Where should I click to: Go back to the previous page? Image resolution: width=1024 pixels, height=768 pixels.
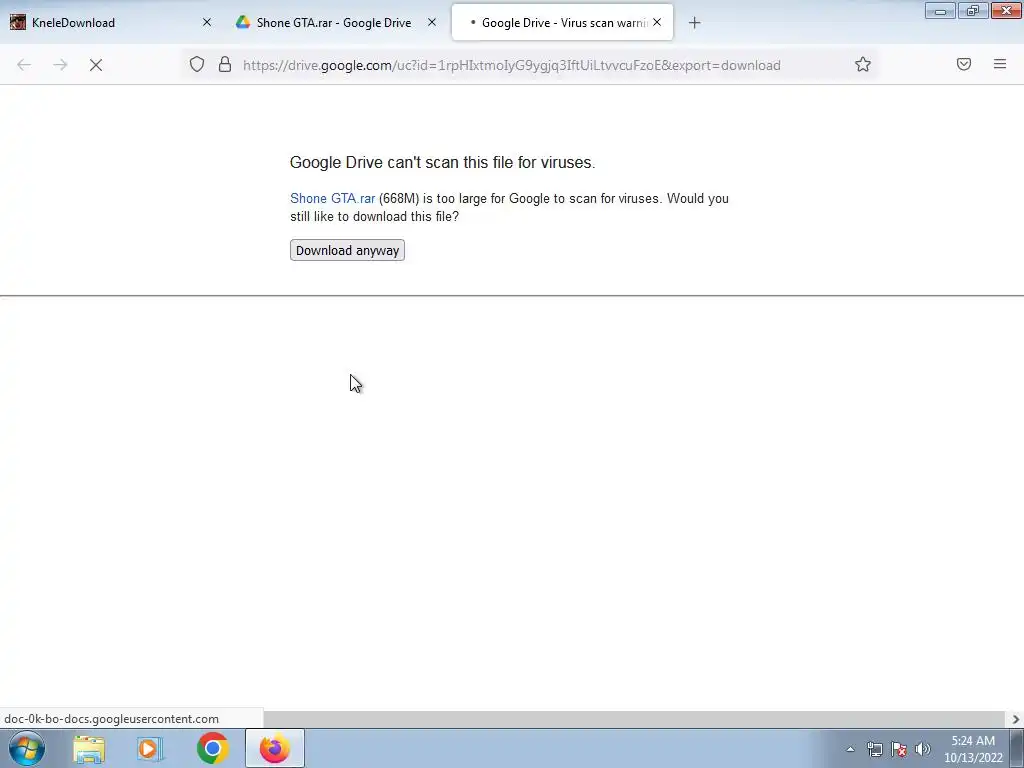pyautogui.click(x=24, y=65)
